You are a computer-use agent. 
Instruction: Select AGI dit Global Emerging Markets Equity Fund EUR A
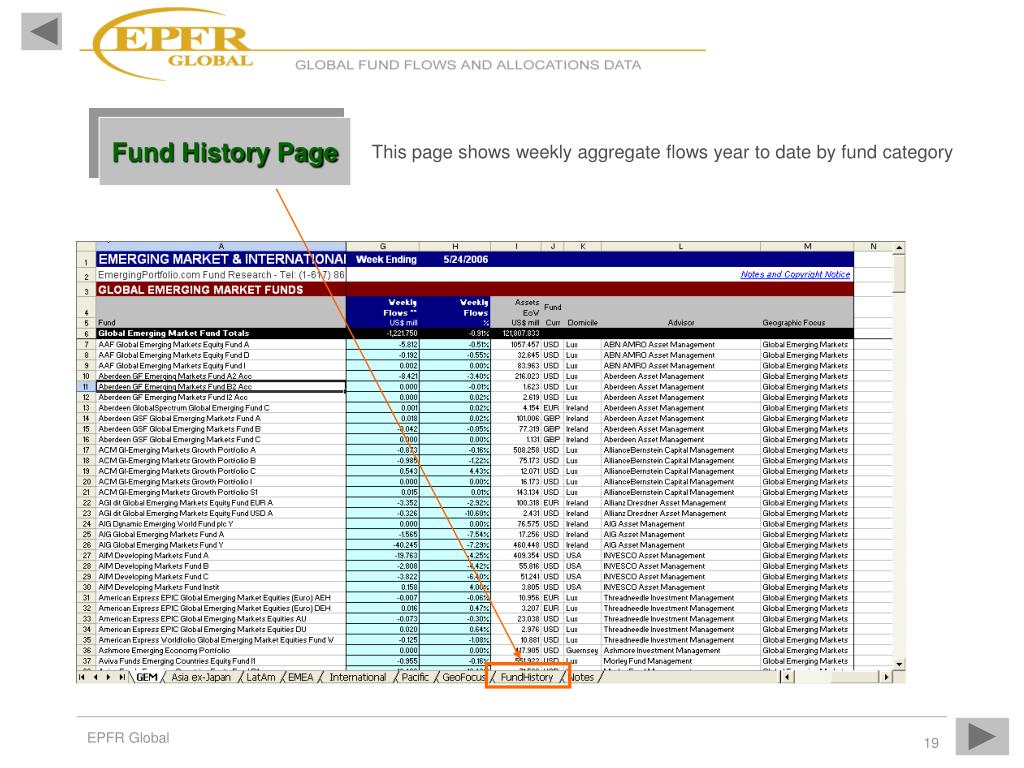[x=221, y=503]
